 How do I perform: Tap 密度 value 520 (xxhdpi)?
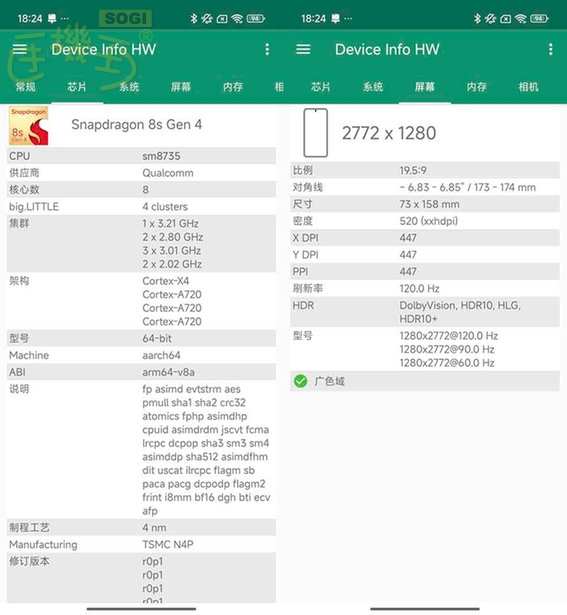pos(429,221)
